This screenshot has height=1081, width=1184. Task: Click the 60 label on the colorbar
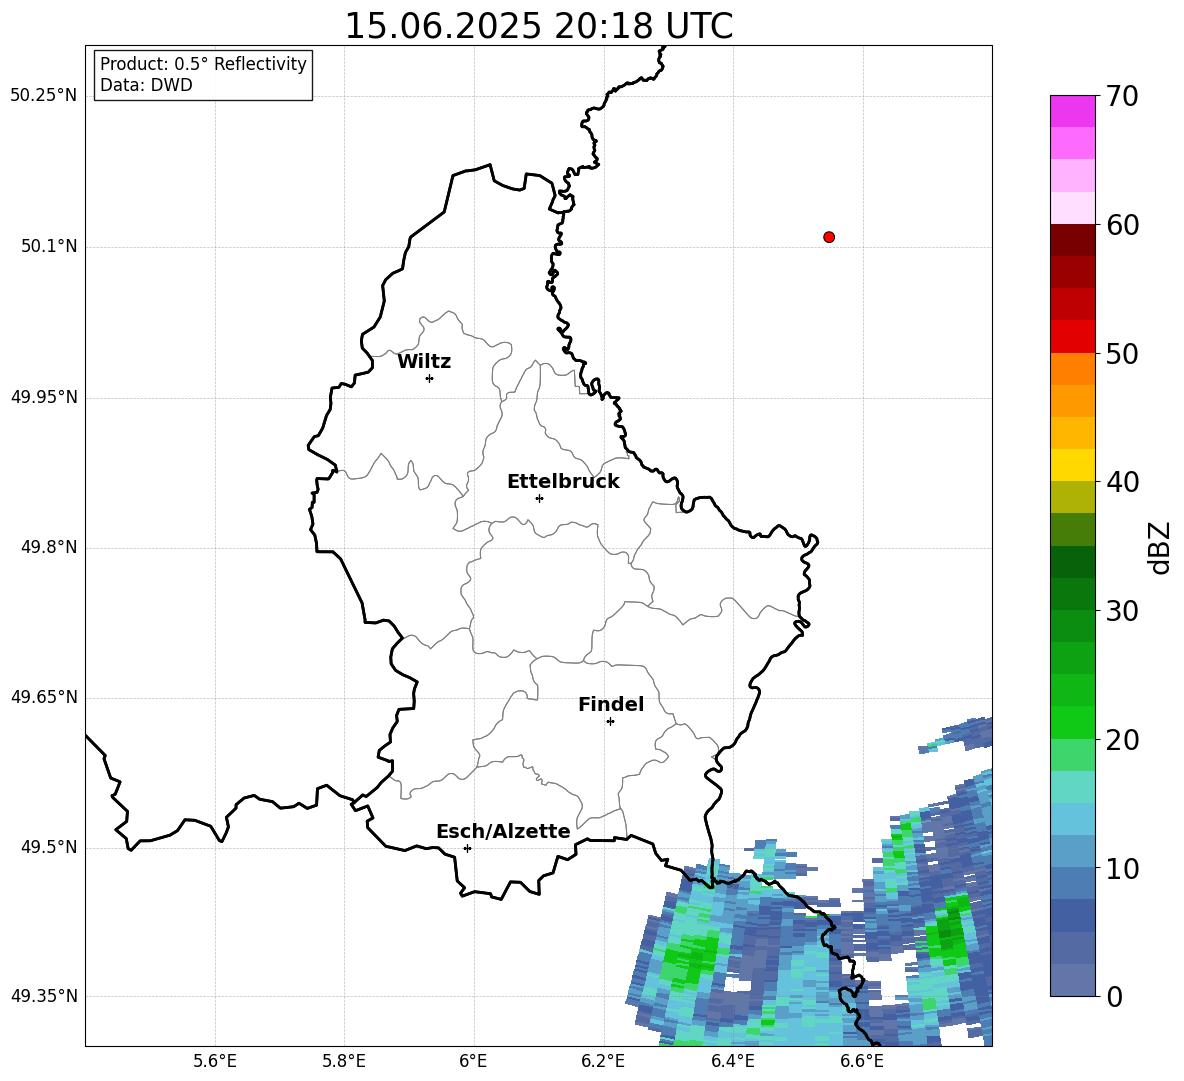point(1122,225)
